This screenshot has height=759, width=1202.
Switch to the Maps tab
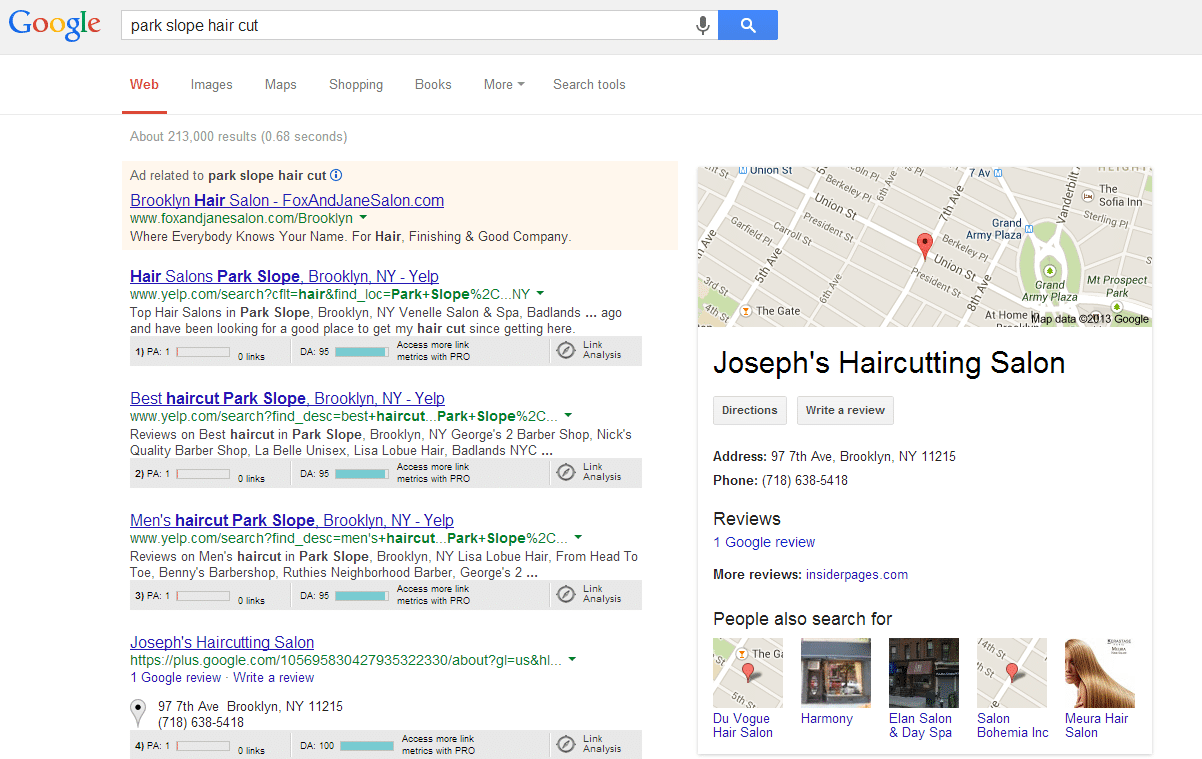coord(281,85)
